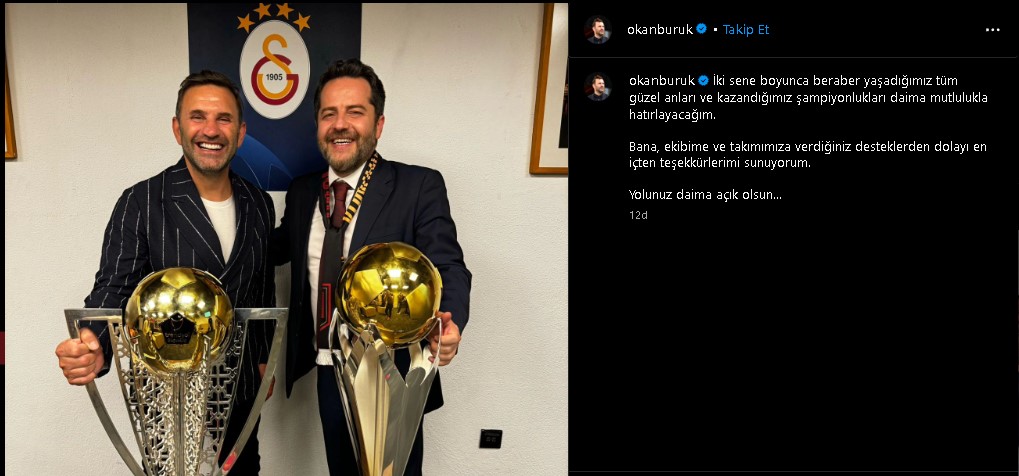Click the black wall socket in the photo

491,439
